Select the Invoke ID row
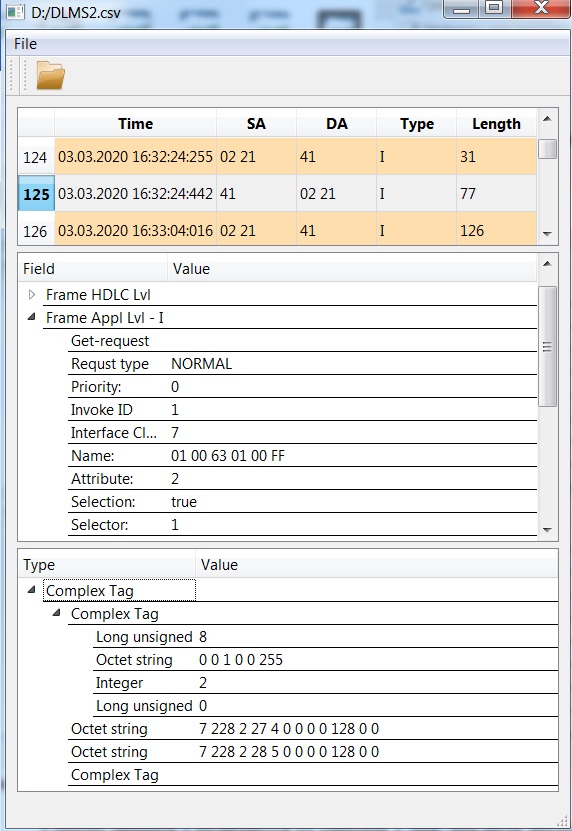The width and height of the screenshot is (572, 831). [x=302, y=410]
